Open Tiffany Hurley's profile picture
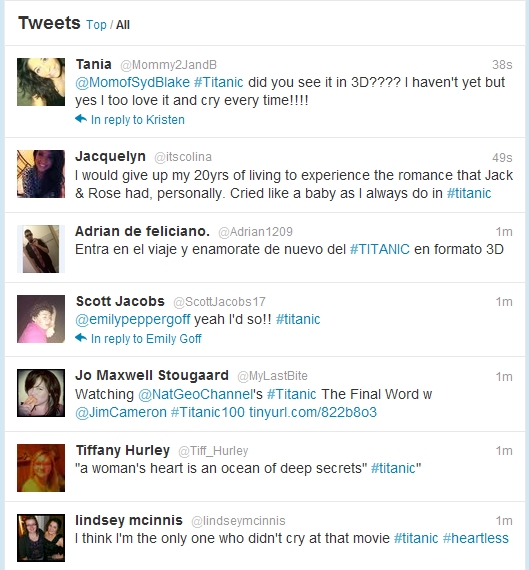Viewport: 529px width, 570px height. tap(41, 468)
